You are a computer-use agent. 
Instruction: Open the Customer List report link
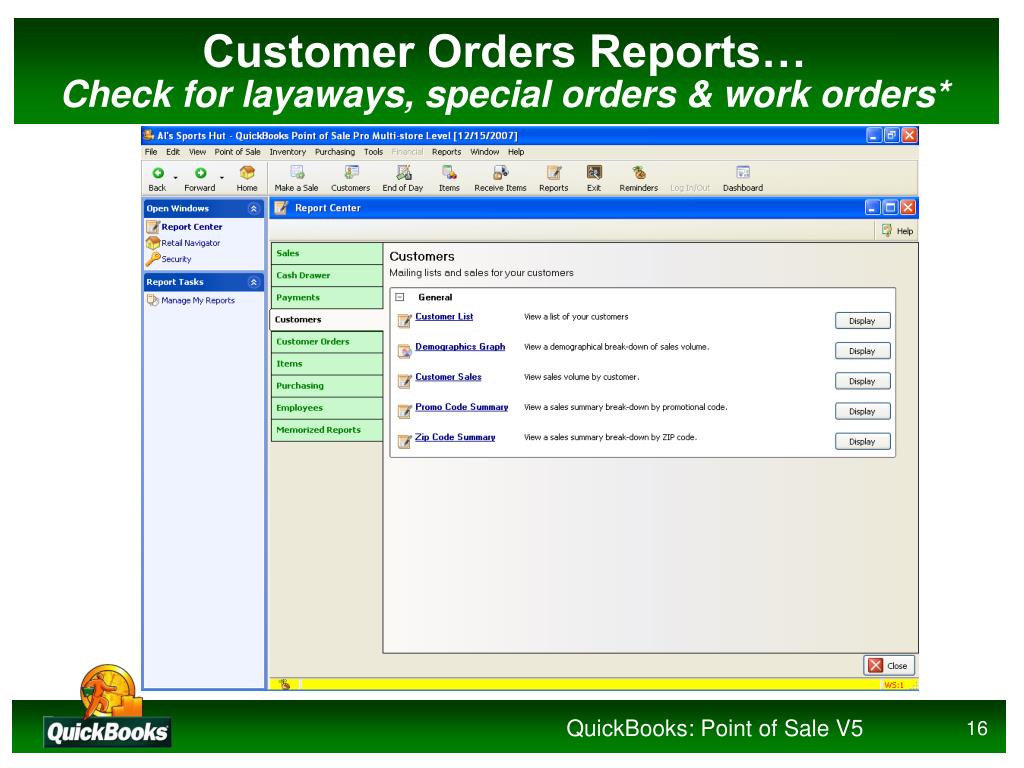pos(444,317)
